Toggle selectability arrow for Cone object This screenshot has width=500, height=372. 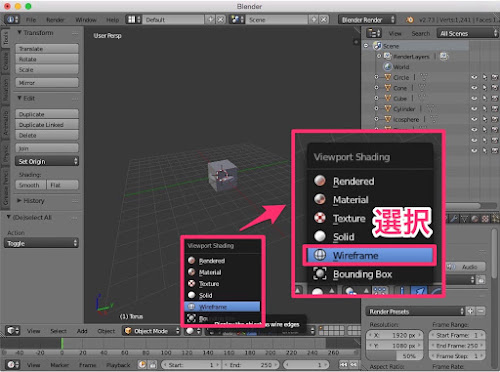[x=485, y=88]
